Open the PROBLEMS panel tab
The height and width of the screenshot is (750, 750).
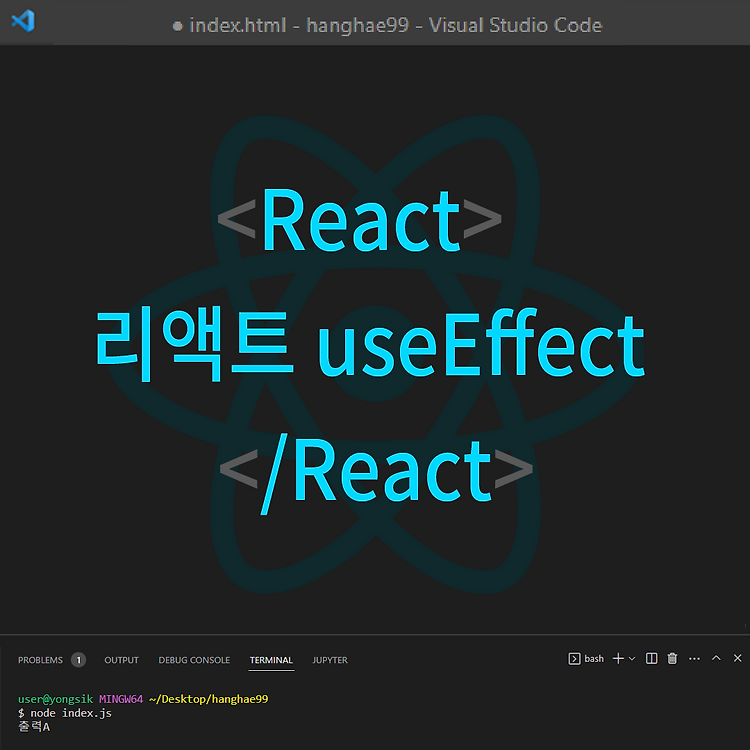[40, 660]
